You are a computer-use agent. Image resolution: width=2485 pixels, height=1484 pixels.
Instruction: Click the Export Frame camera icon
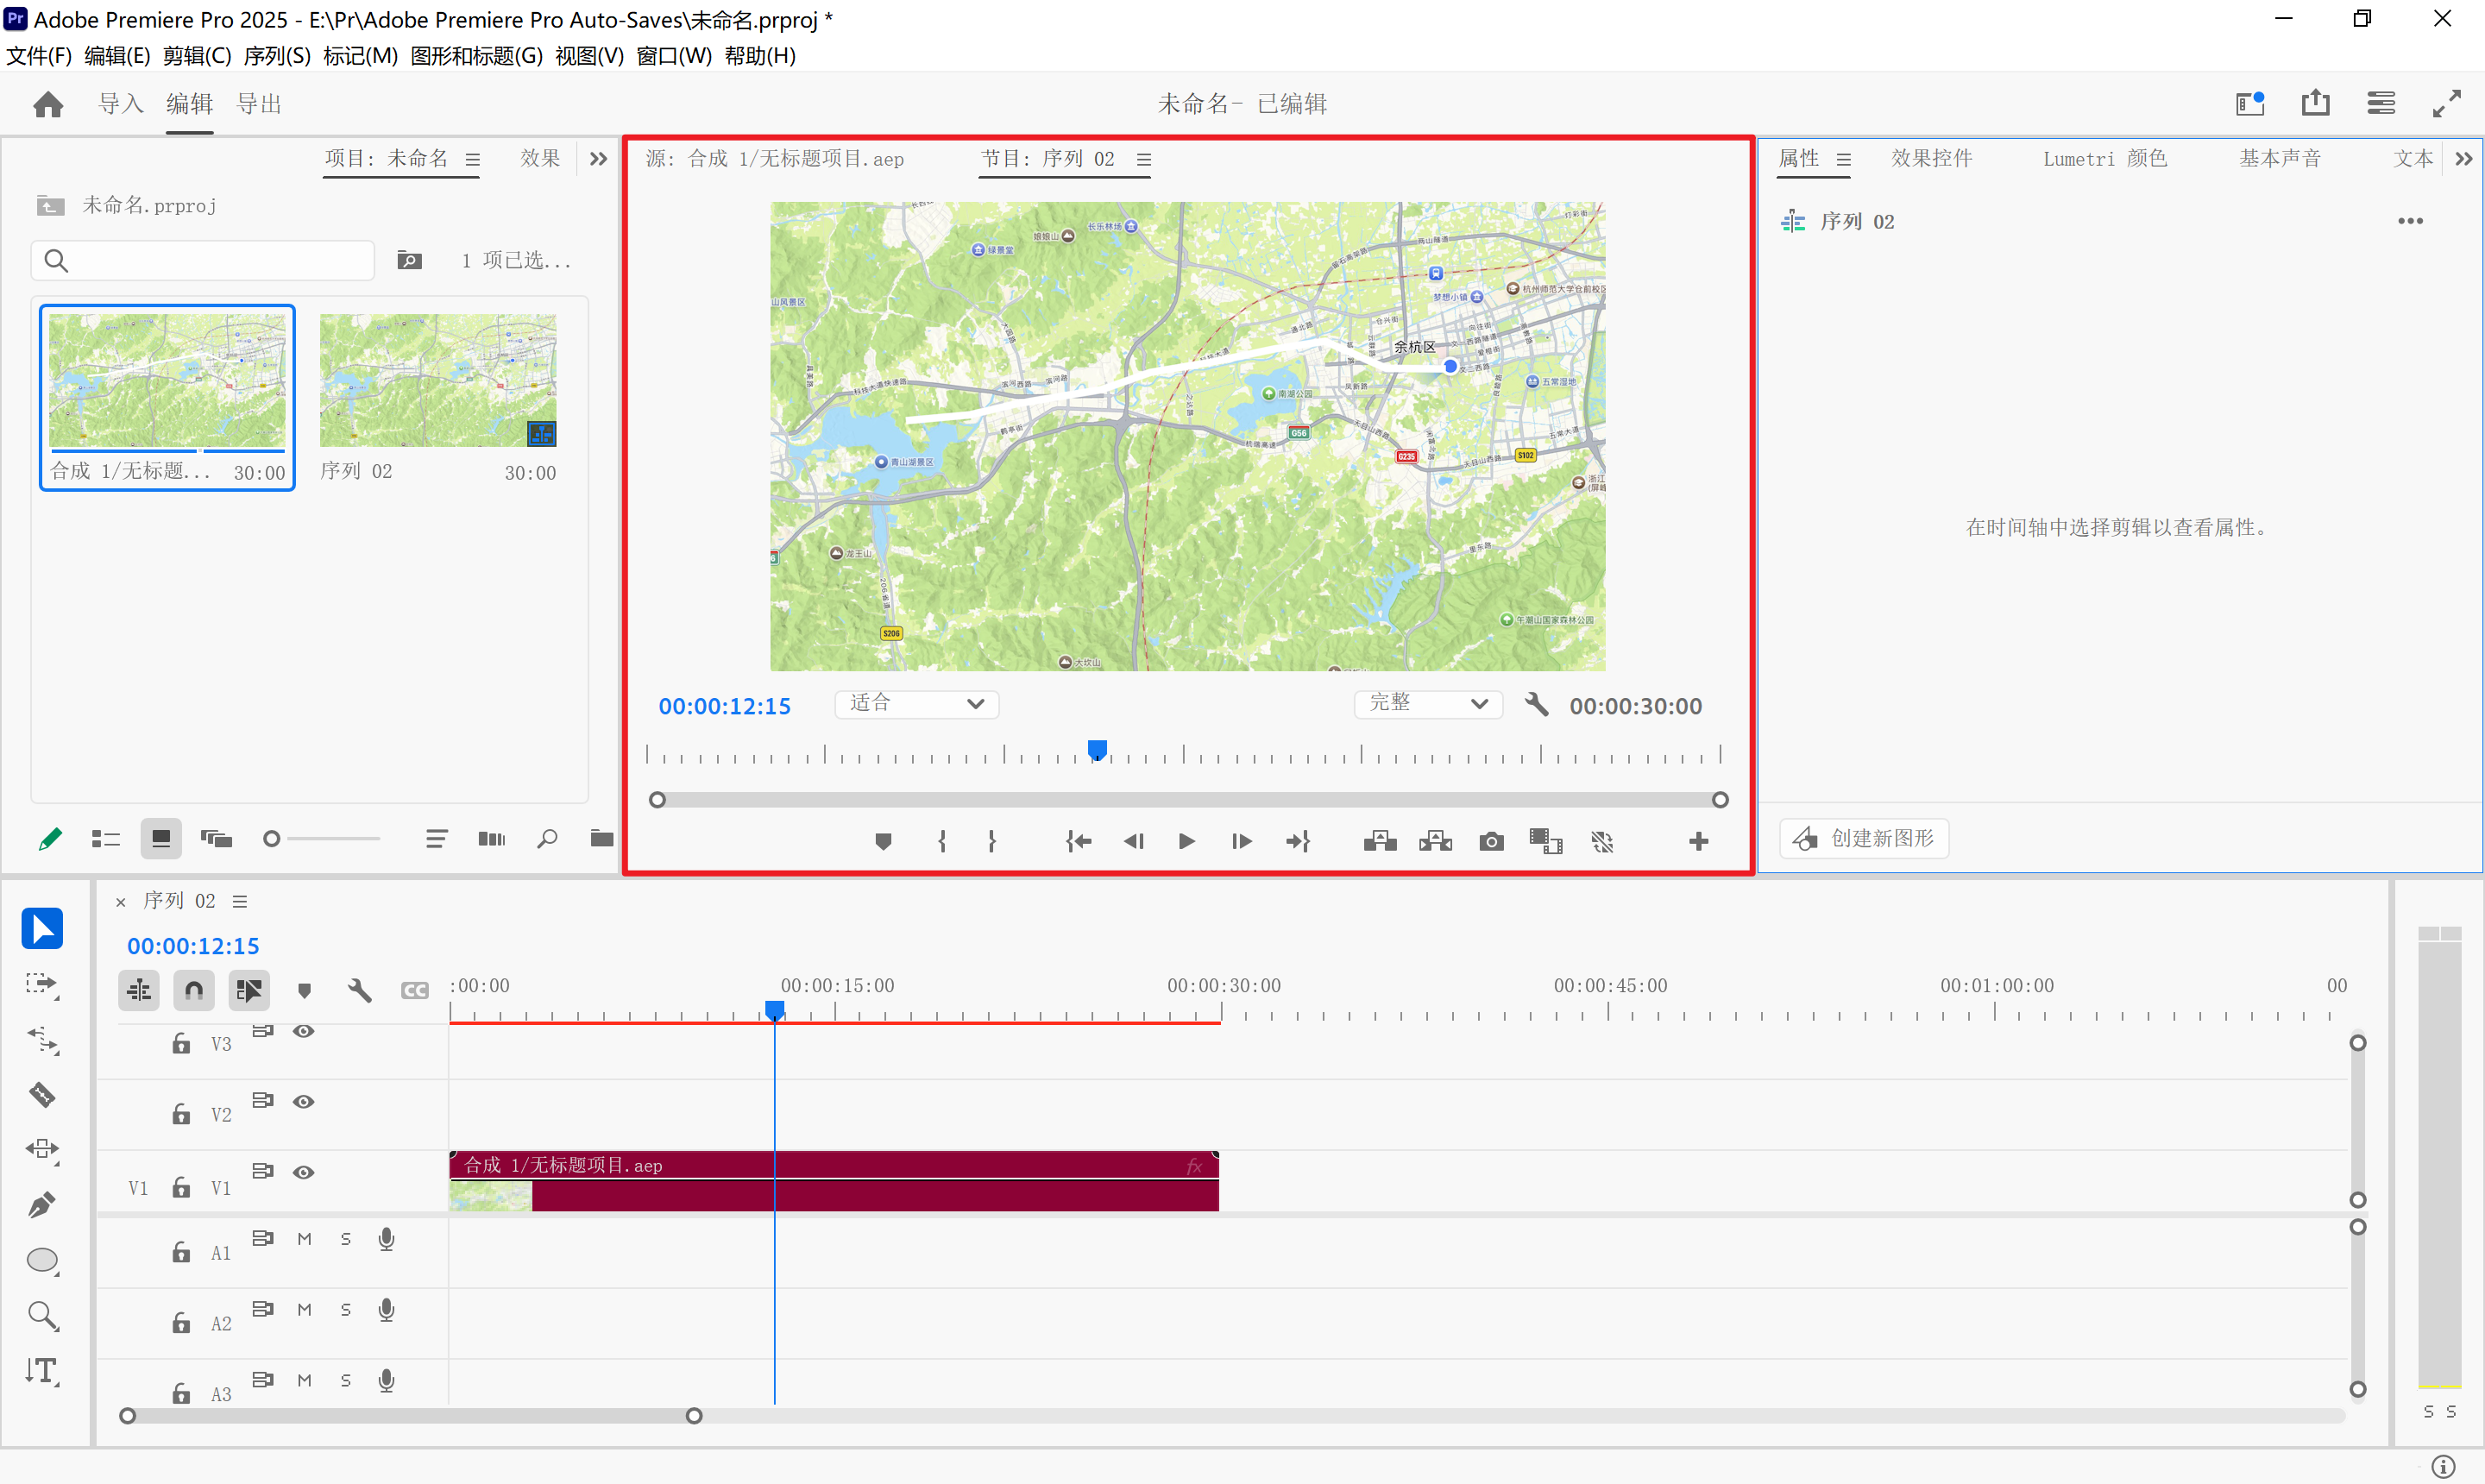(1490, 842)
